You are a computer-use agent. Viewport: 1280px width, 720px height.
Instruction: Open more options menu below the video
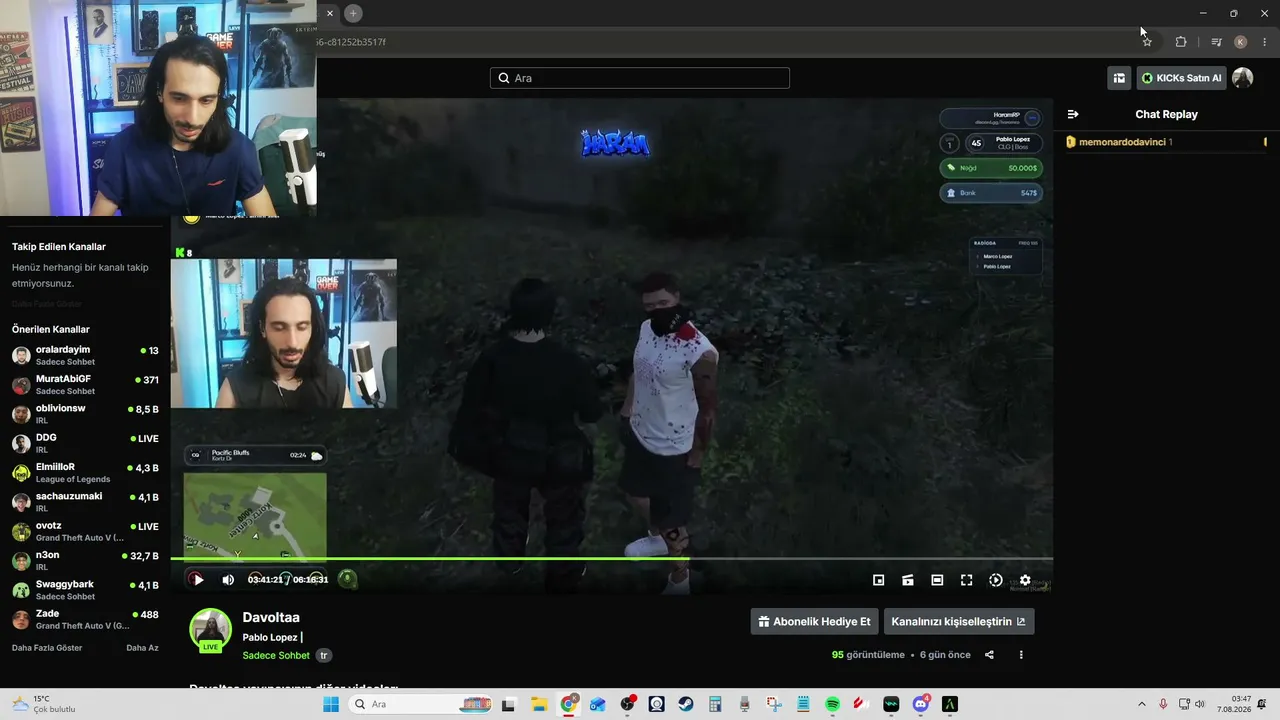click(1021, 655)
